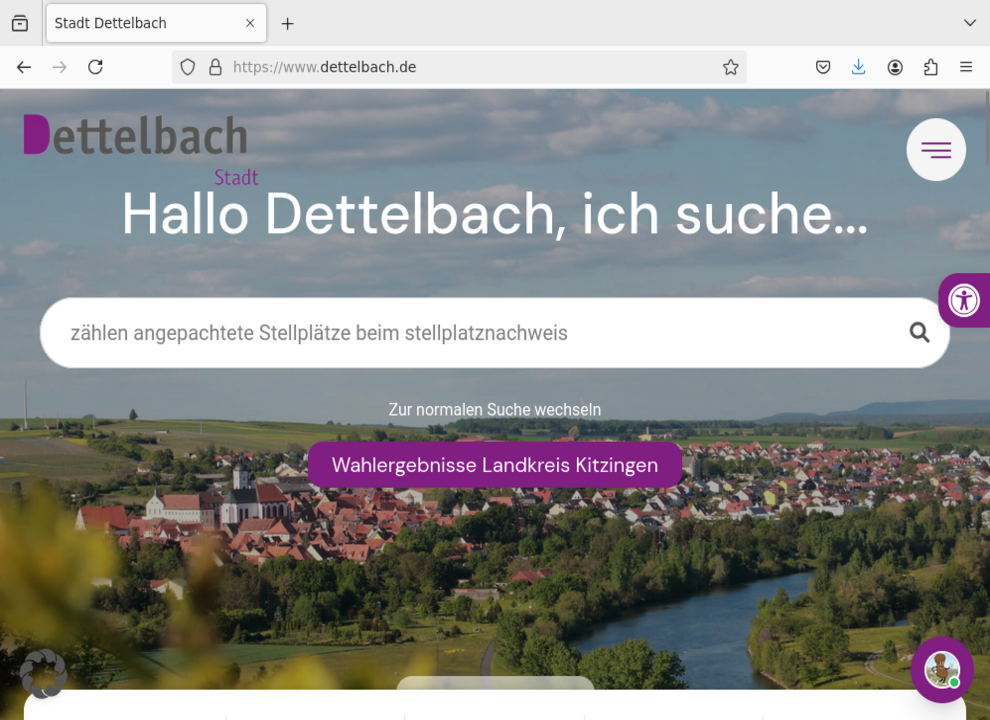Reload the Dettelbach page

tap(95, 67)
